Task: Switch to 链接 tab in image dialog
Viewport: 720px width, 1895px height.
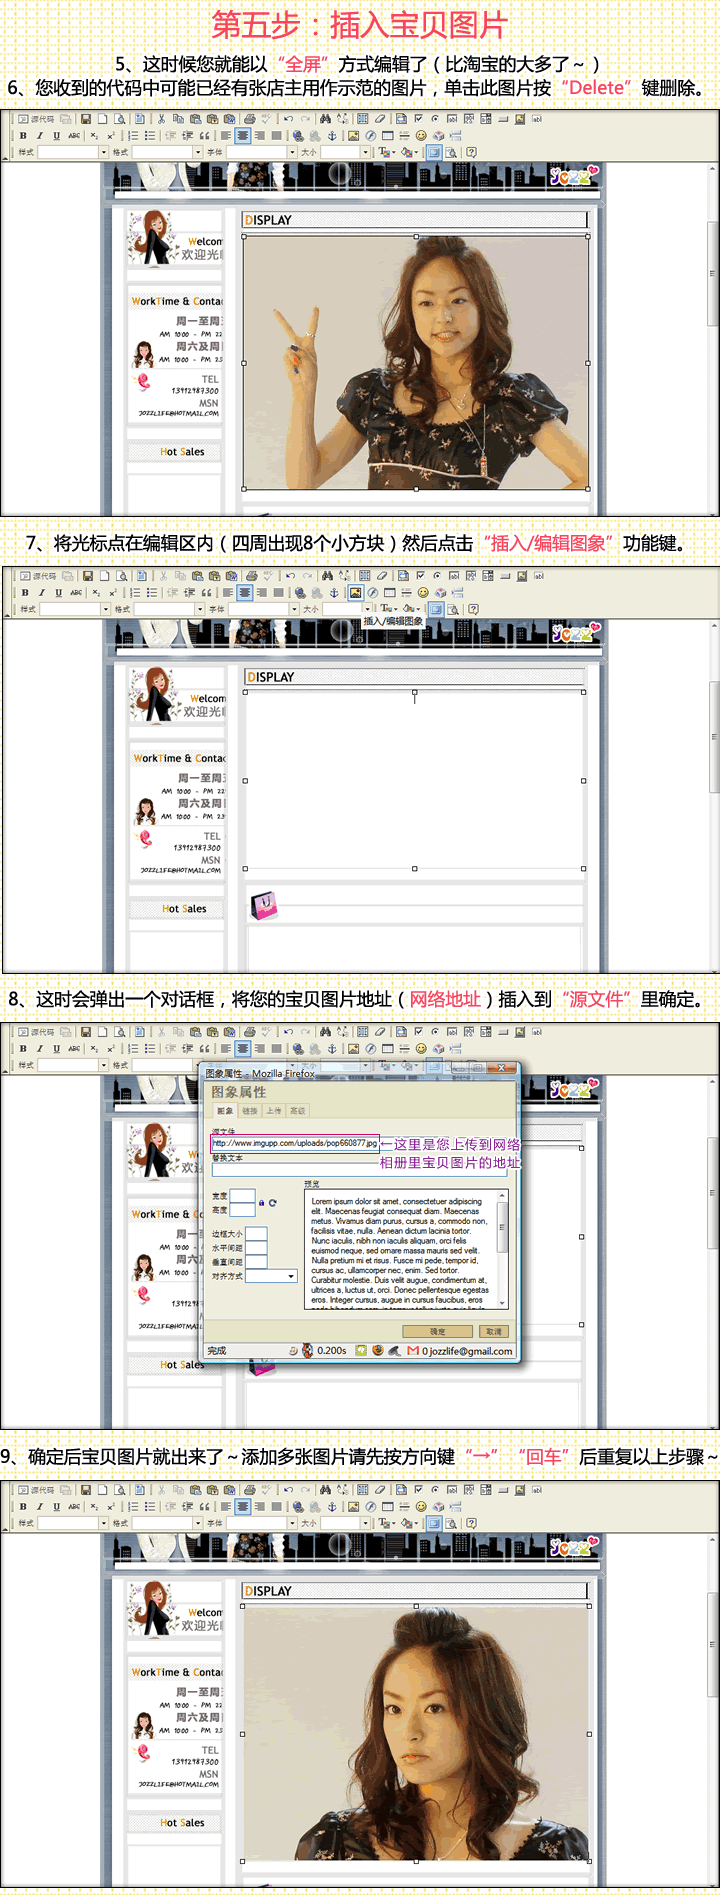Action: coord(250,1111)
